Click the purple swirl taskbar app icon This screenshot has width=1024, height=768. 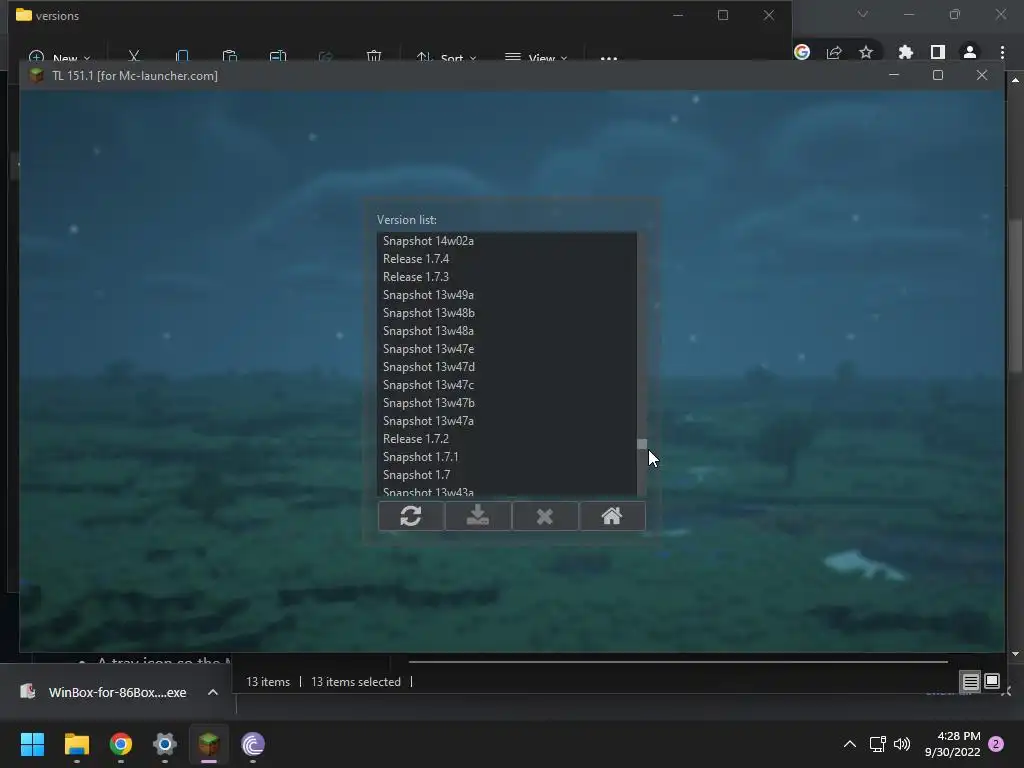(x=253, y=744)
